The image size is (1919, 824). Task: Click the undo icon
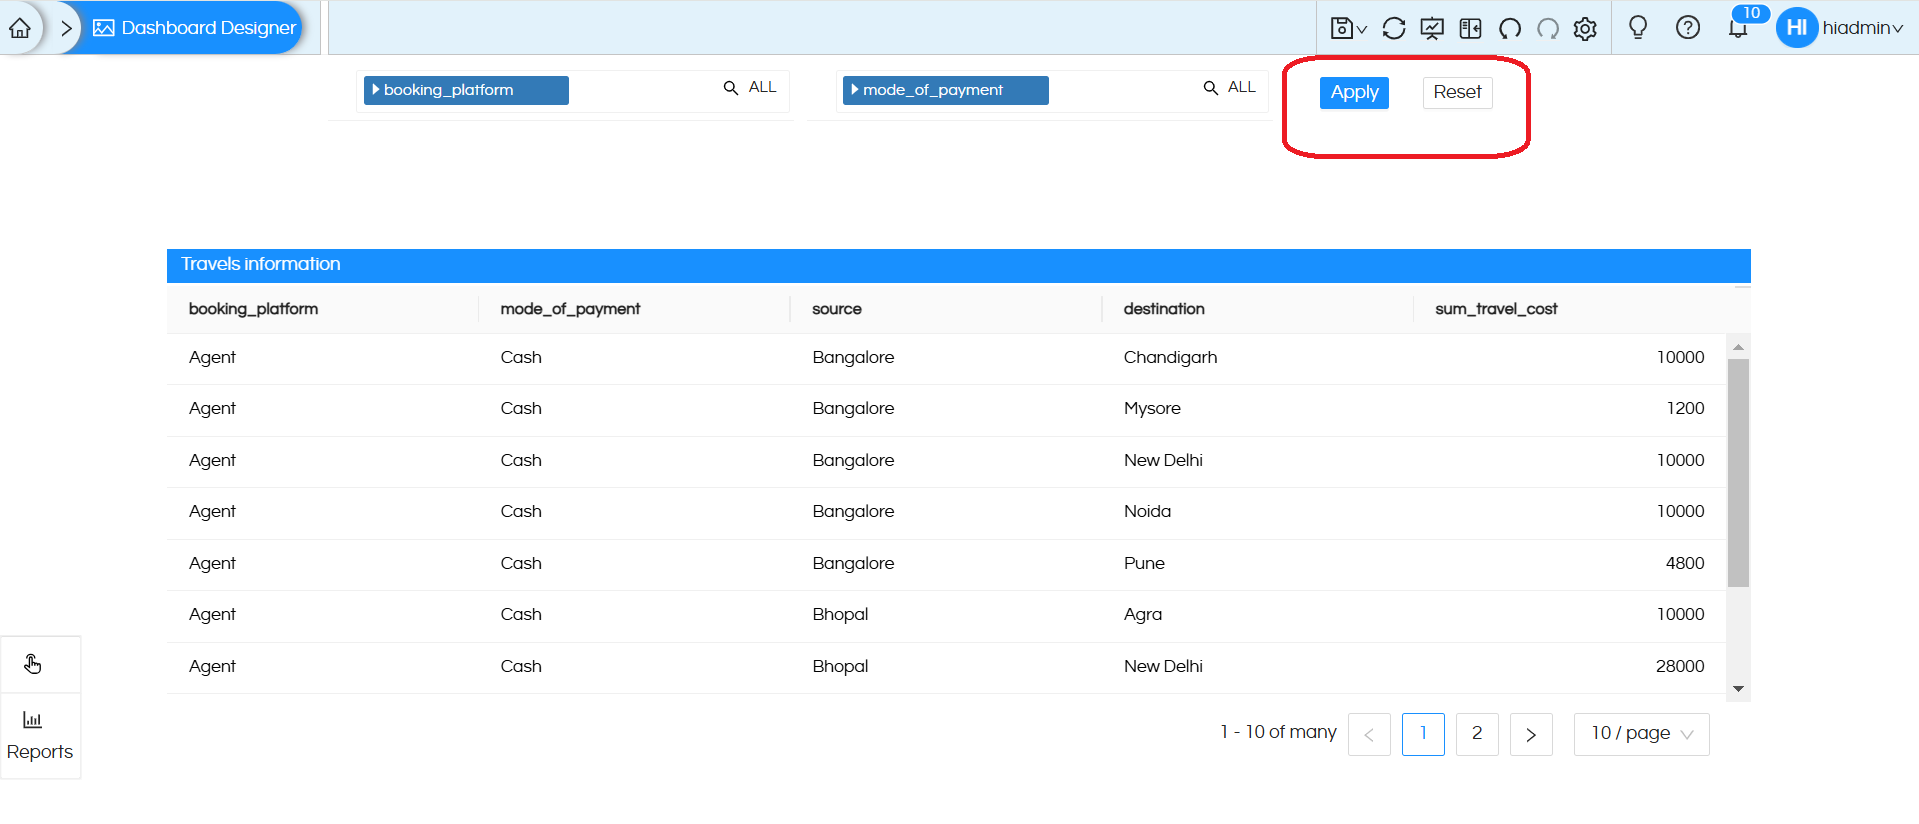pos(1510,28)
